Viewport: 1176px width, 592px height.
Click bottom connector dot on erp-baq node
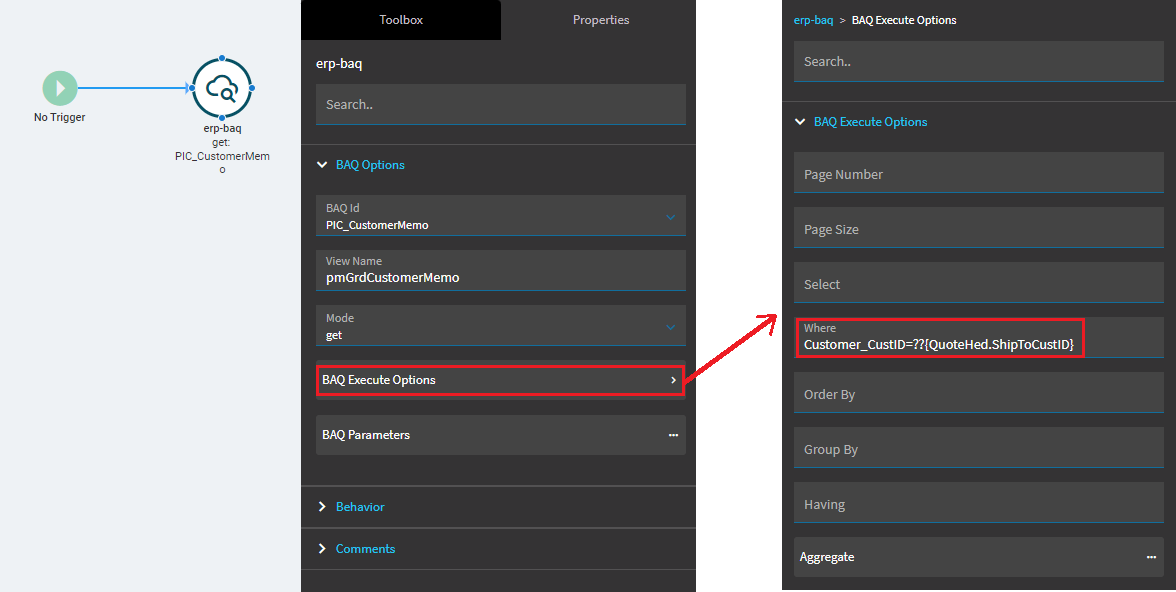222,118
